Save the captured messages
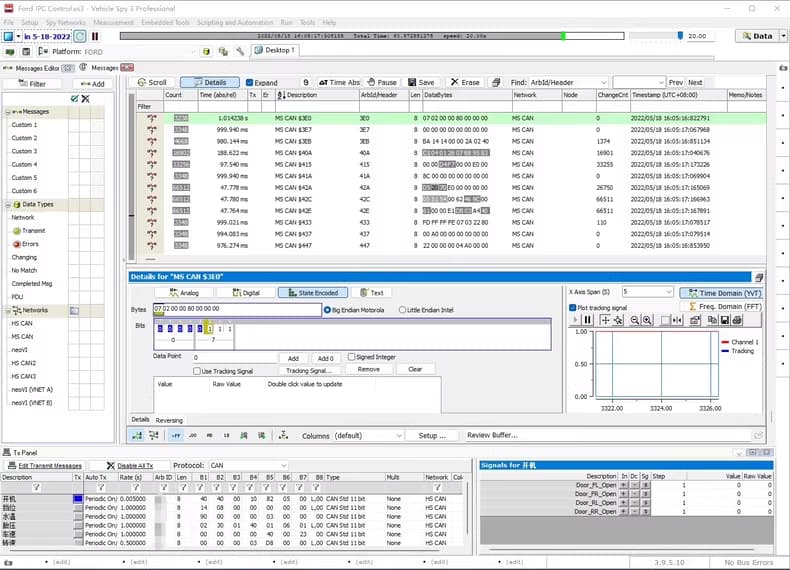This screenshot has width=790, height=570. (x=420, y=82)
